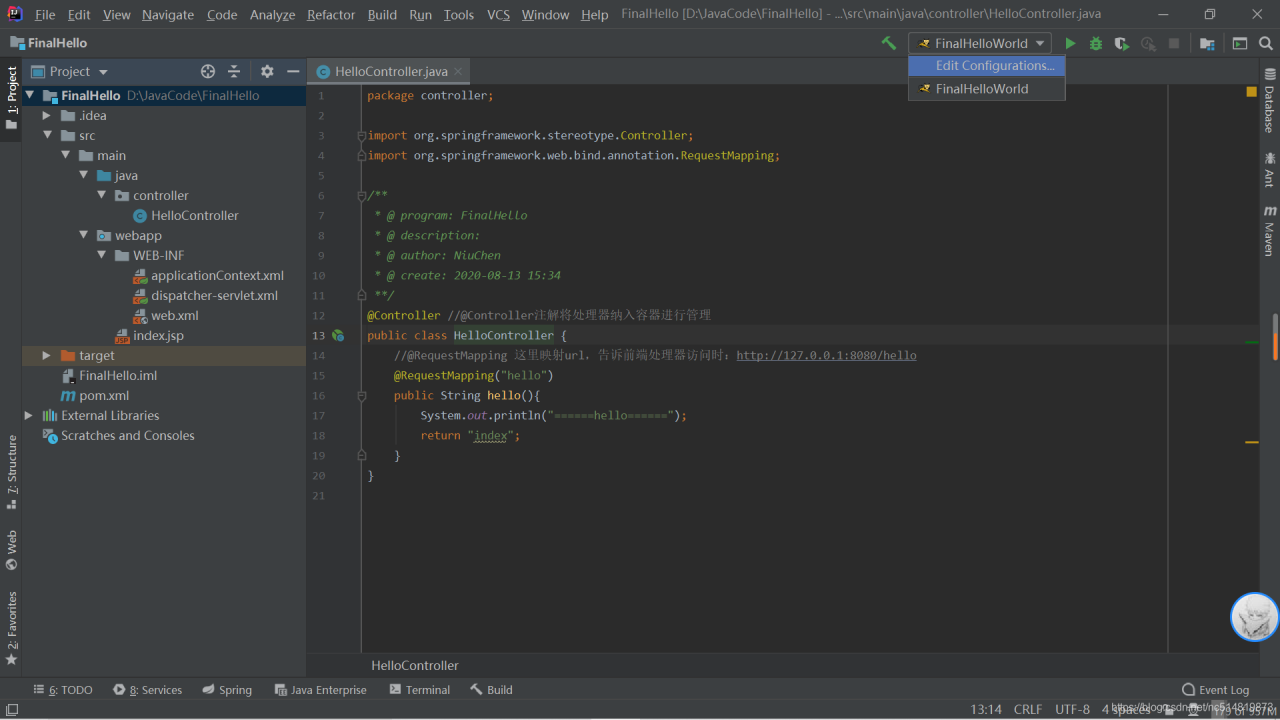Open the Structure tool window
Screen dimensions: 1280x720
click(12, 472)
